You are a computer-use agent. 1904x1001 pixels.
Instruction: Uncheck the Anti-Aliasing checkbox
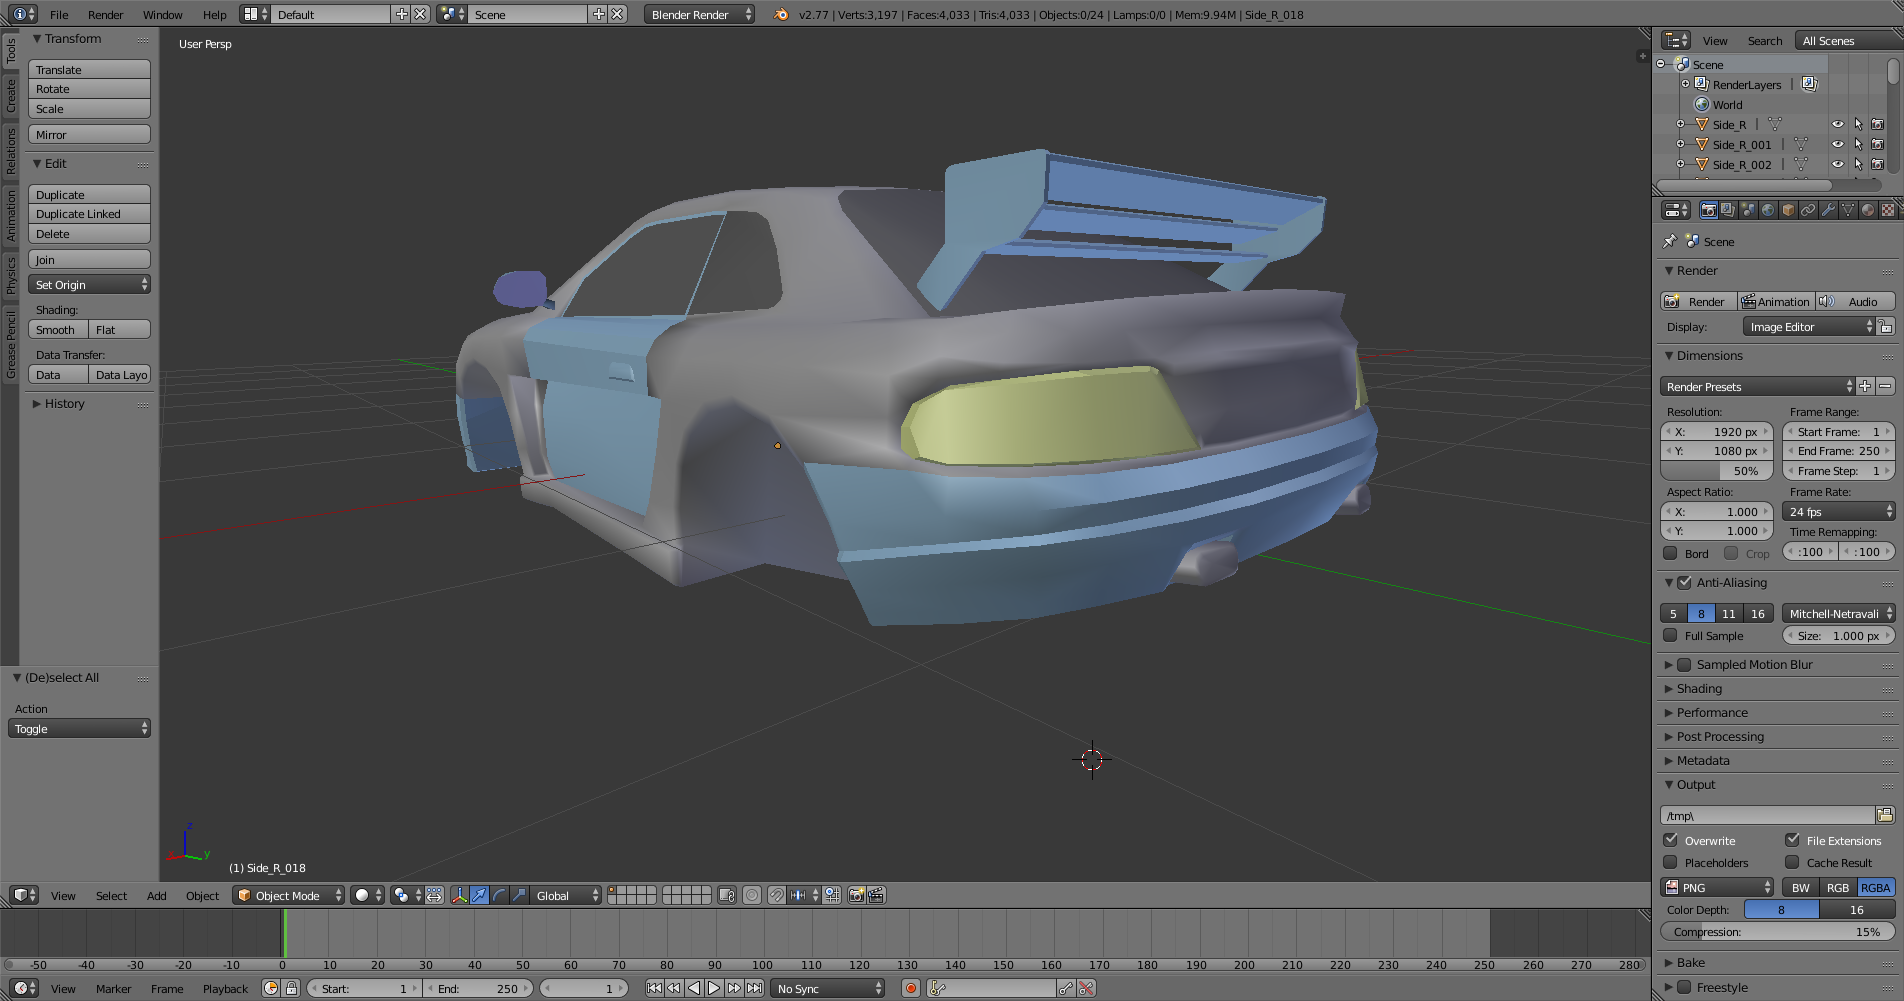click(x=1684, y=582)
